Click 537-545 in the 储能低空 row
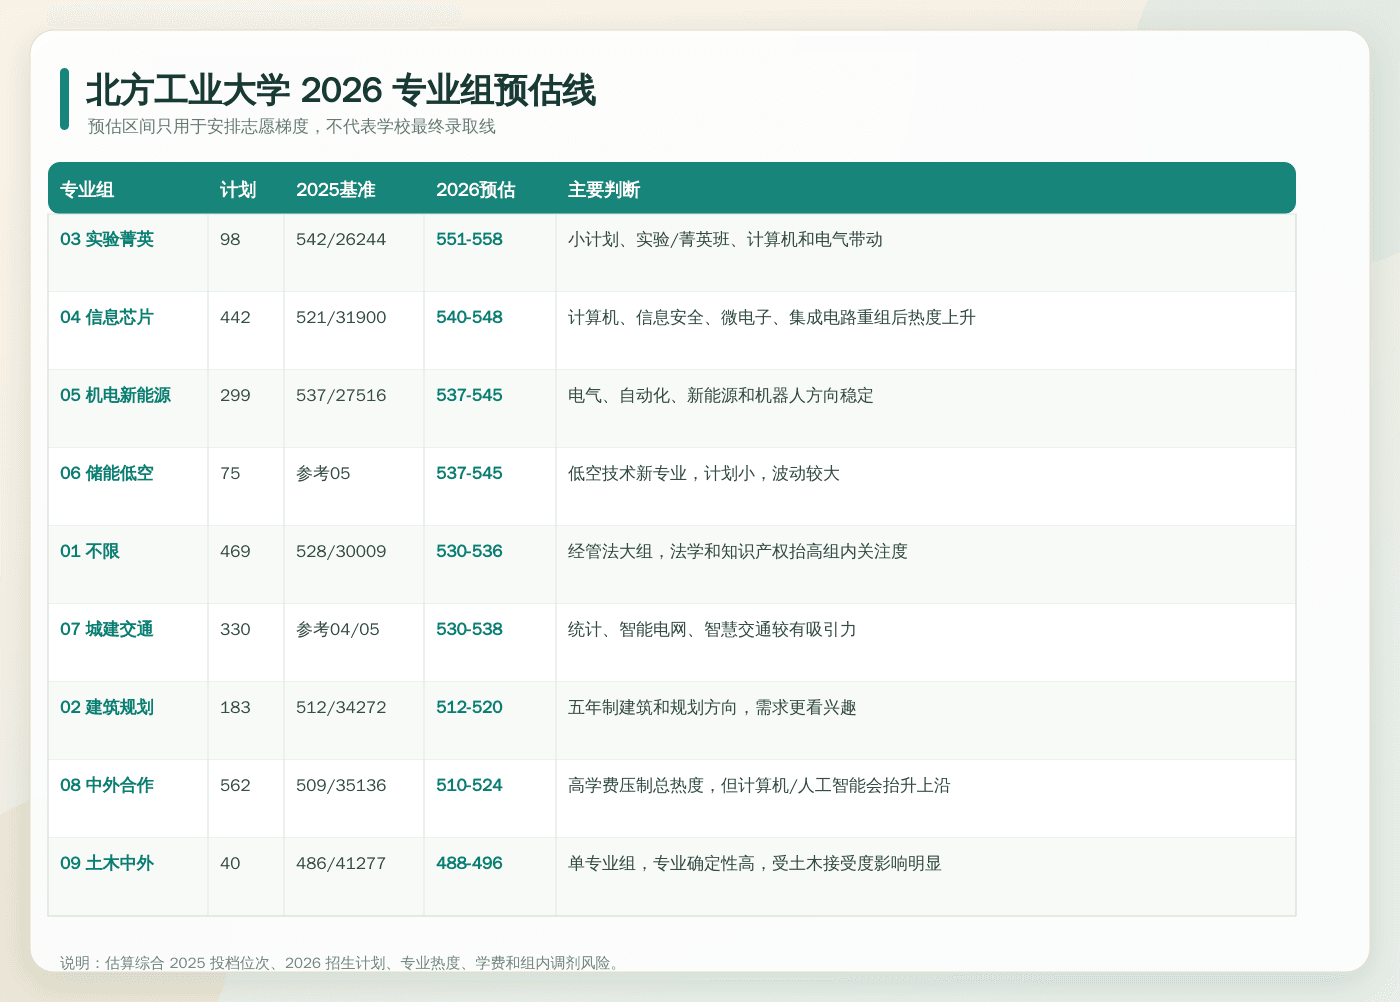Screen dimensions: 1400x1002 (x=469, y=473)
